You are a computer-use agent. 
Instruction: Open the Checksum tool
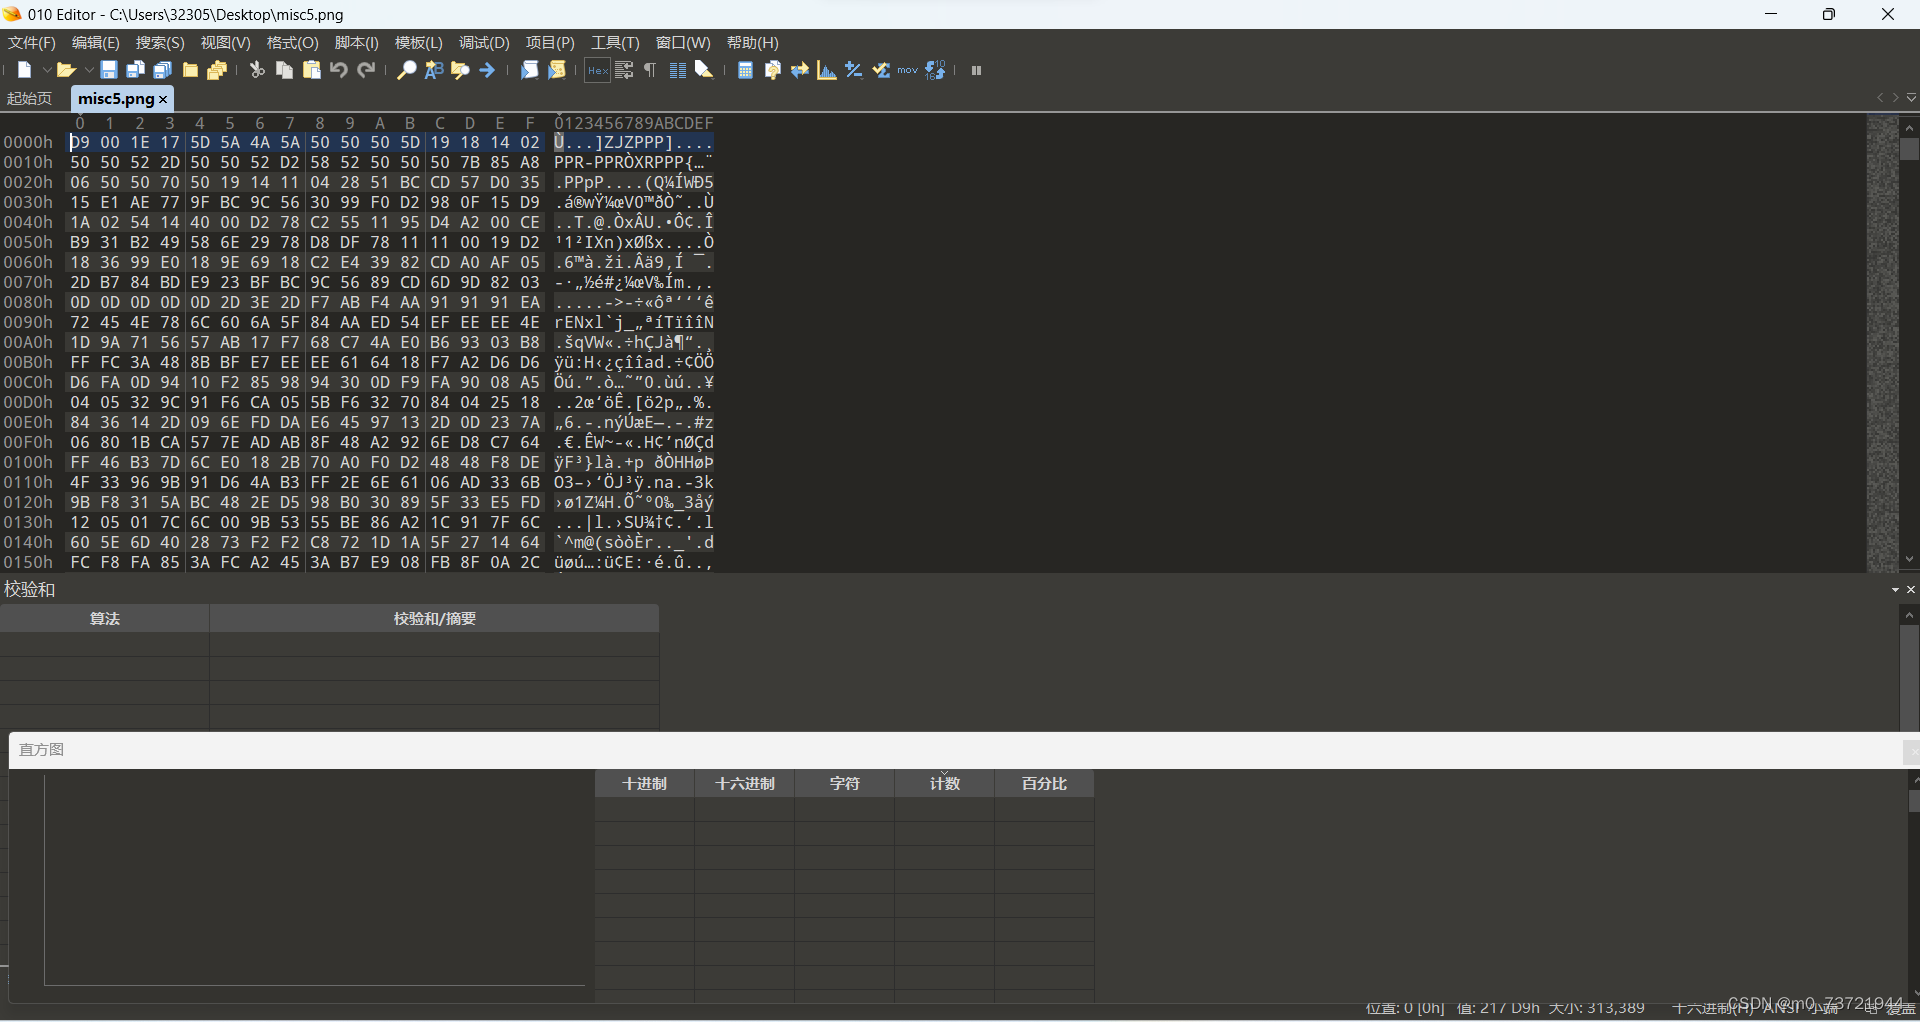point(853,70)
